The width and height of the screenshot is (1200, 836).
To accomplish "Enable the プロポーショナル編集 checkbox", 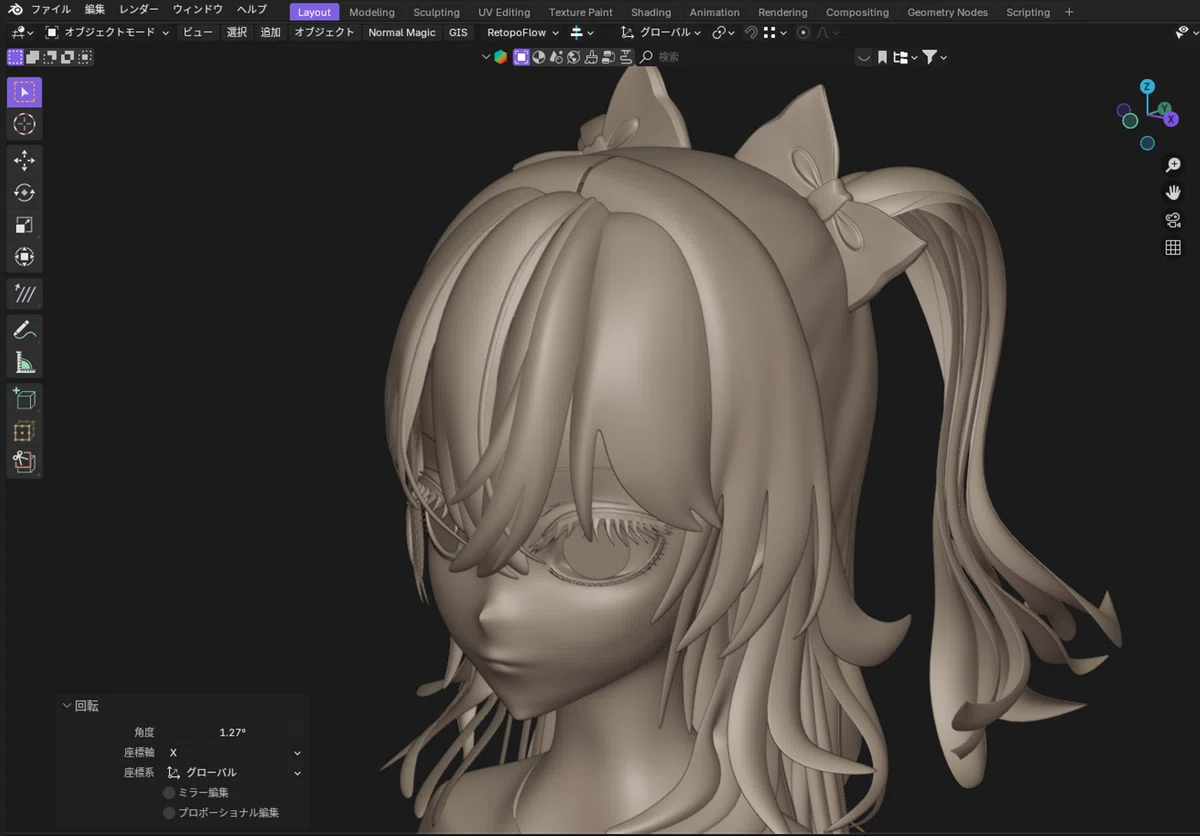I will pyautogui.click(x=169, y=813).
